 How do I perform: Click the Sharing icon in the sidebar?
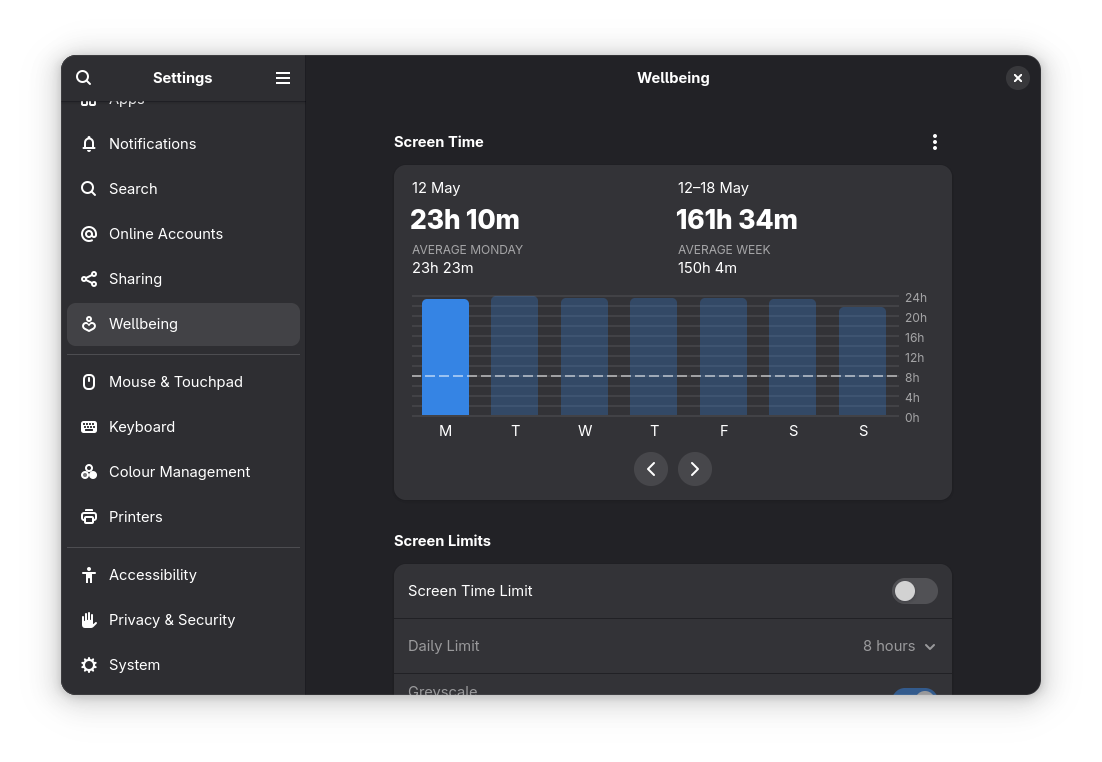point(88,278)
